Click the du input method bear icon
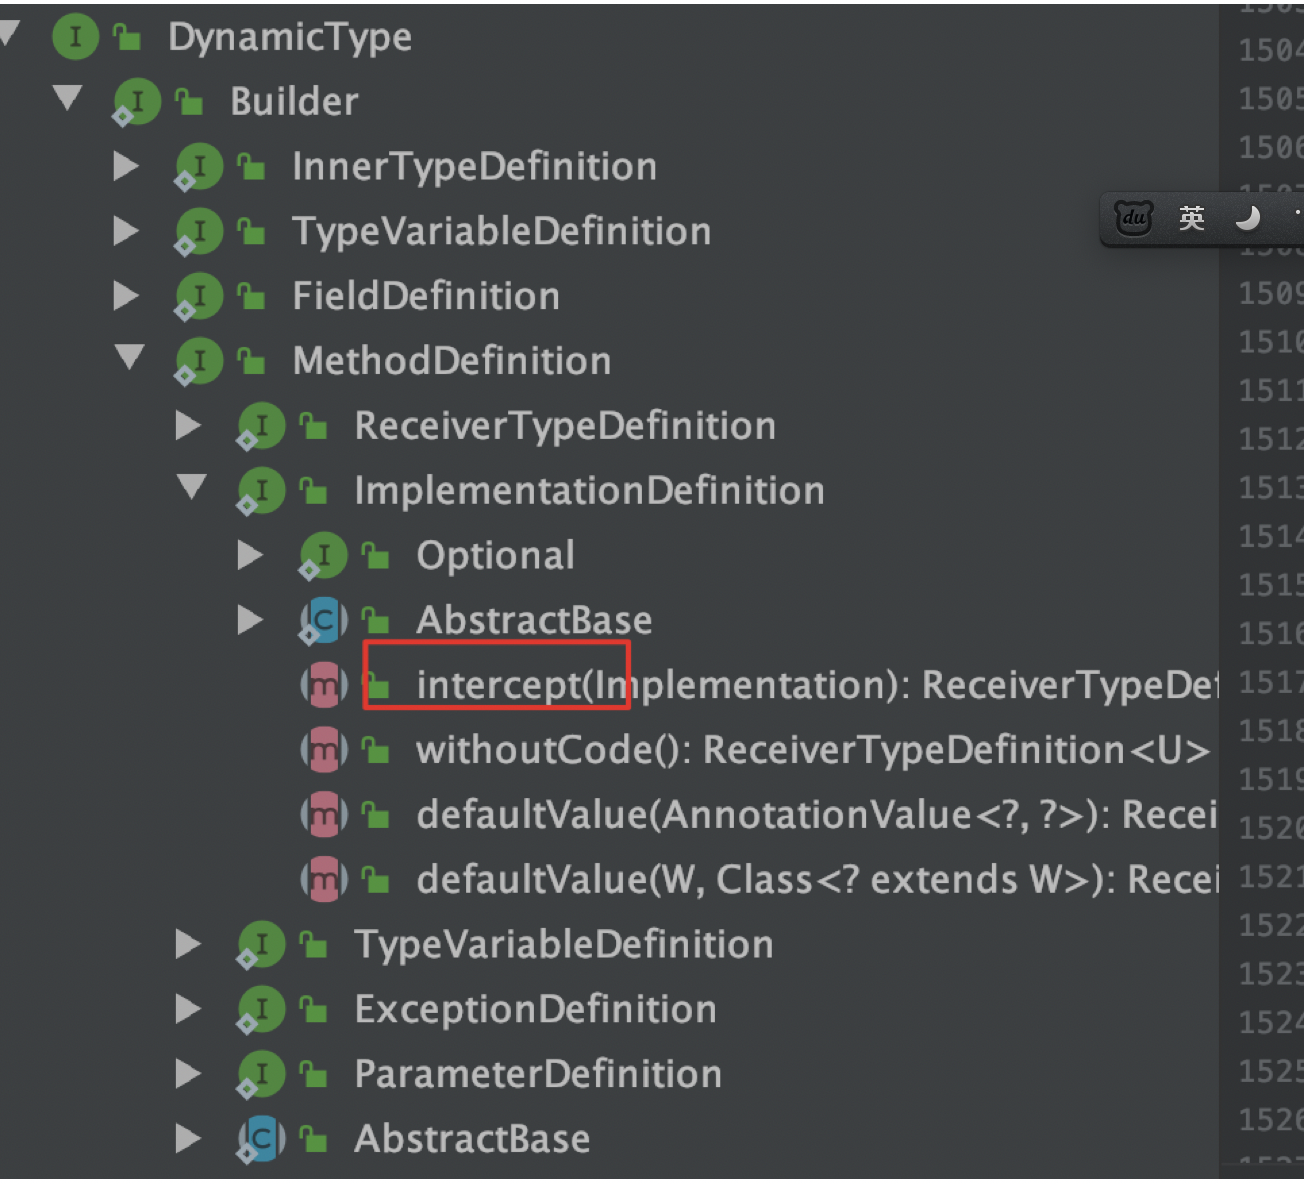The width and height of the screenshot is (1304, 1184). coord(1133,217)
